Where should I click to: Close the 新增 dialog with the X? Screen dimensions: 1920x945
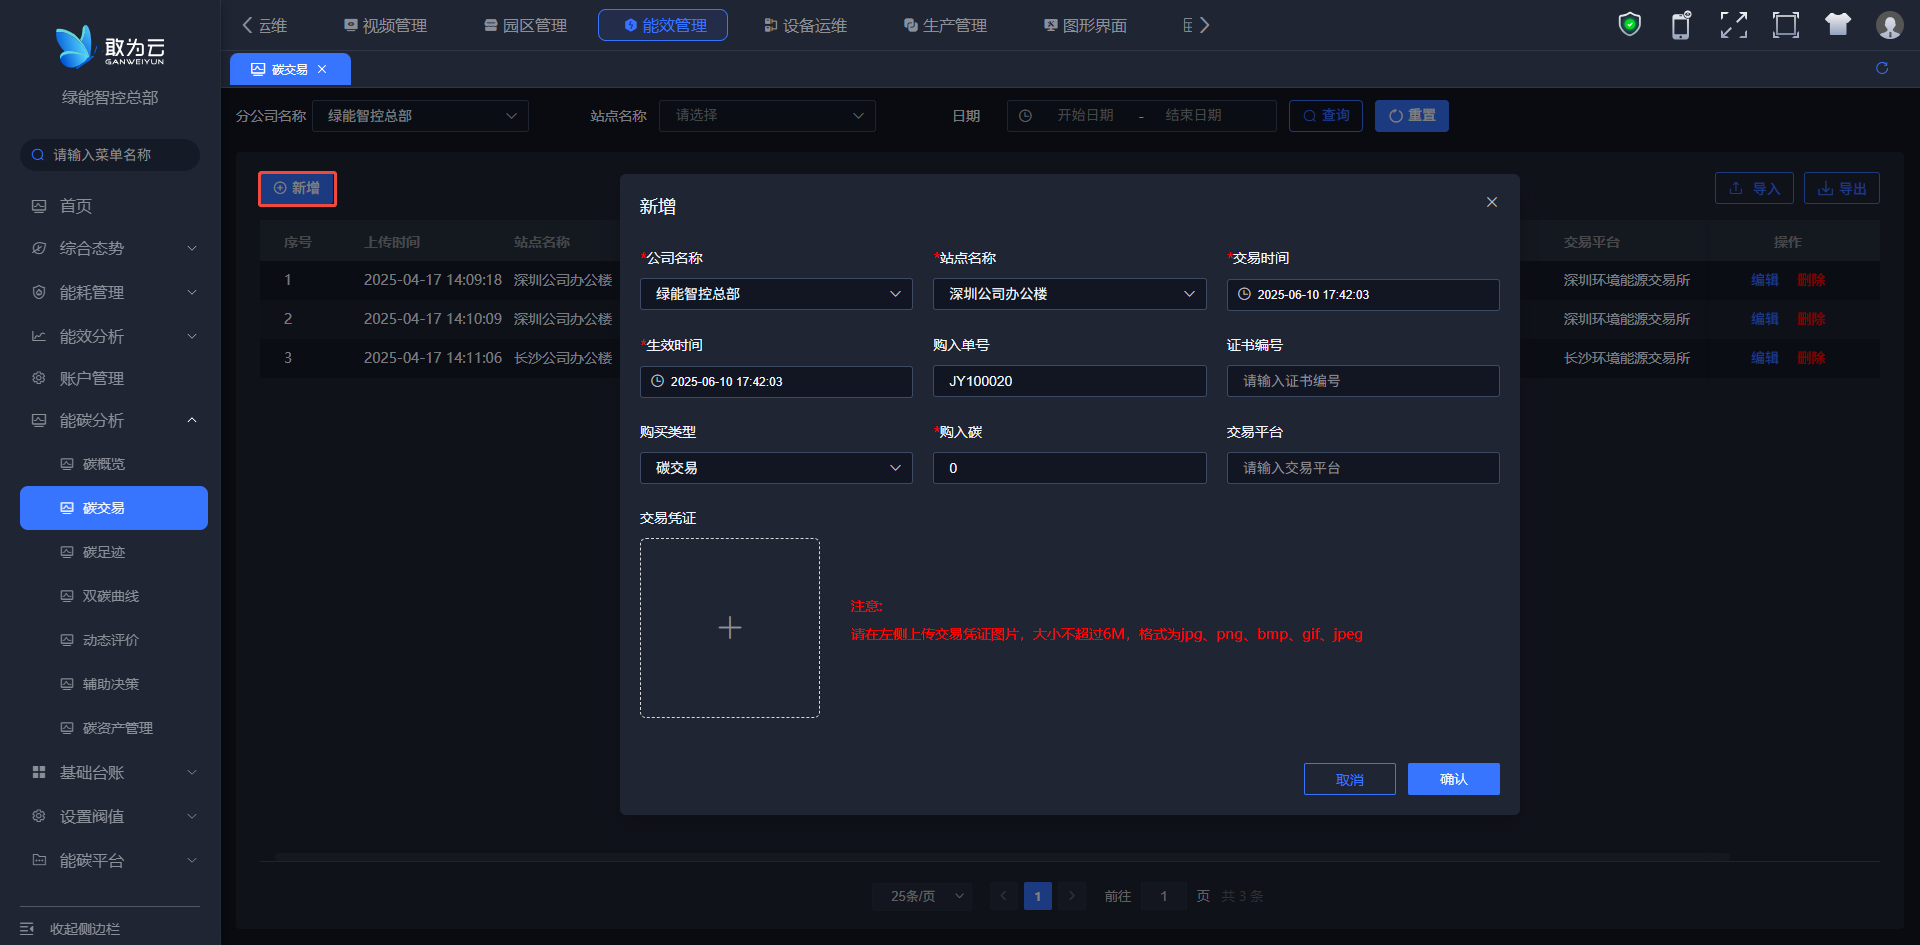click(1492, 202)
